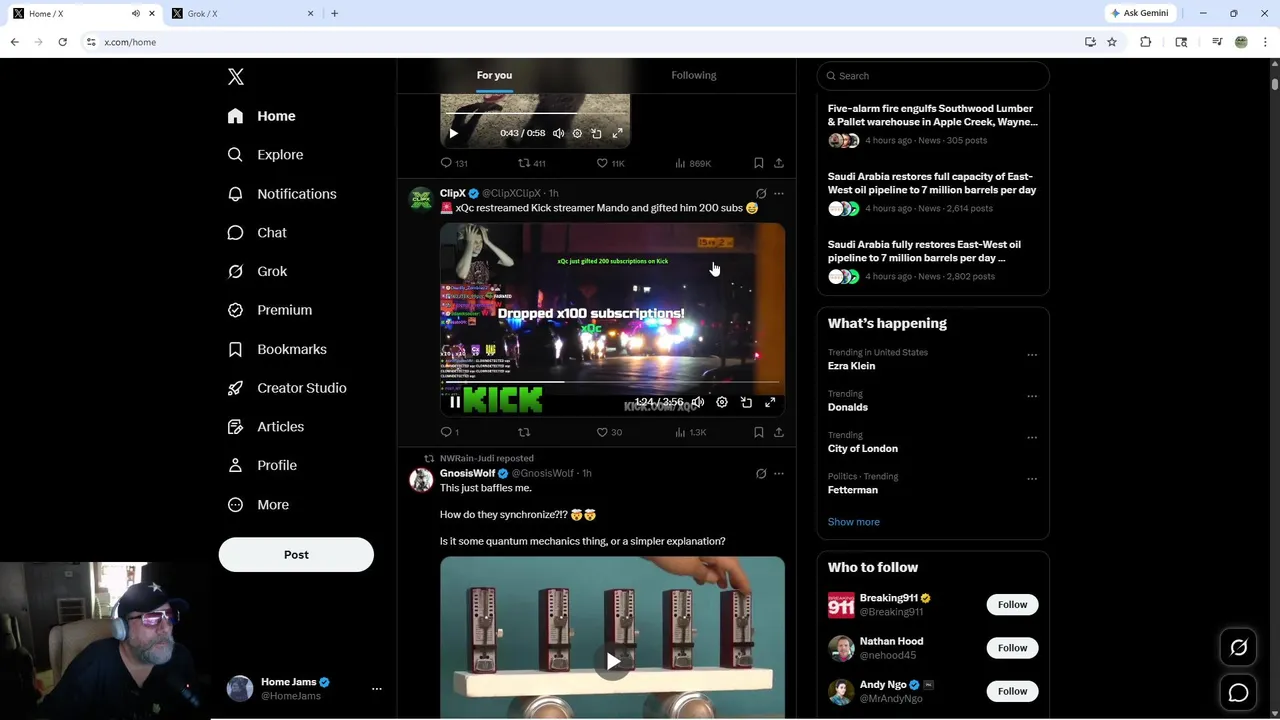Bookmark this page with the star icon

1112,42
